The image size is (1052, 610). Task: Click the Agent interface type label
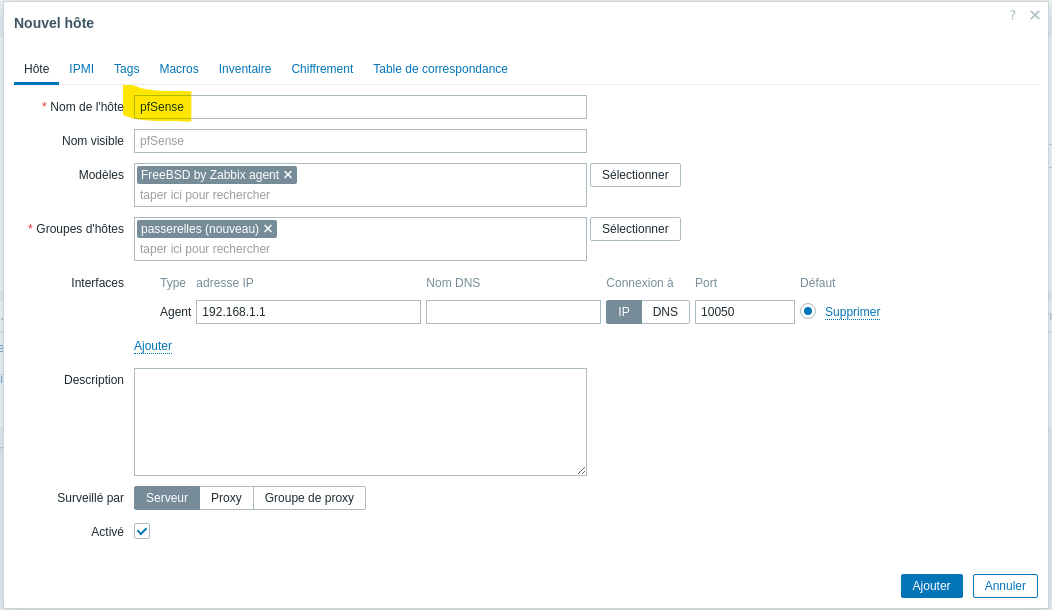click(x=175, y=312)
